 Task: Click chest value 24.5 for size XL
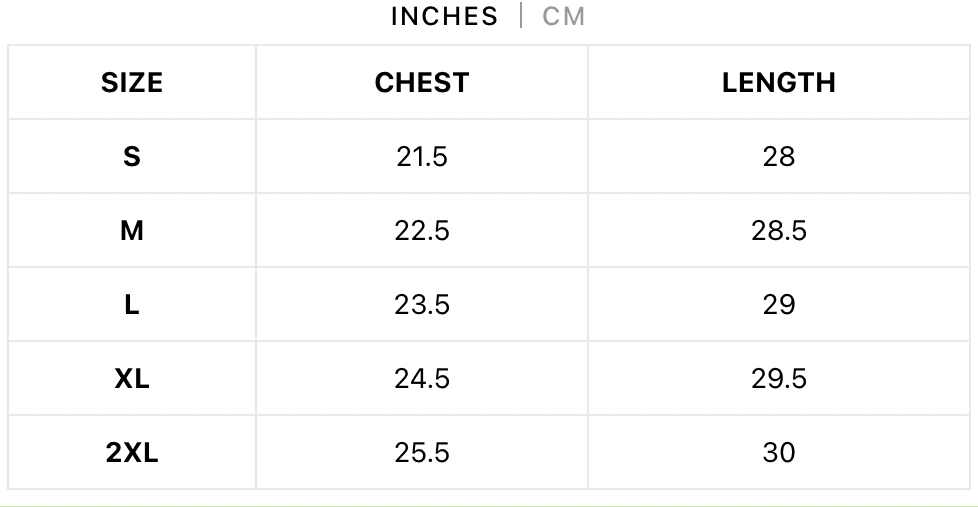click(x=422, y=379)
